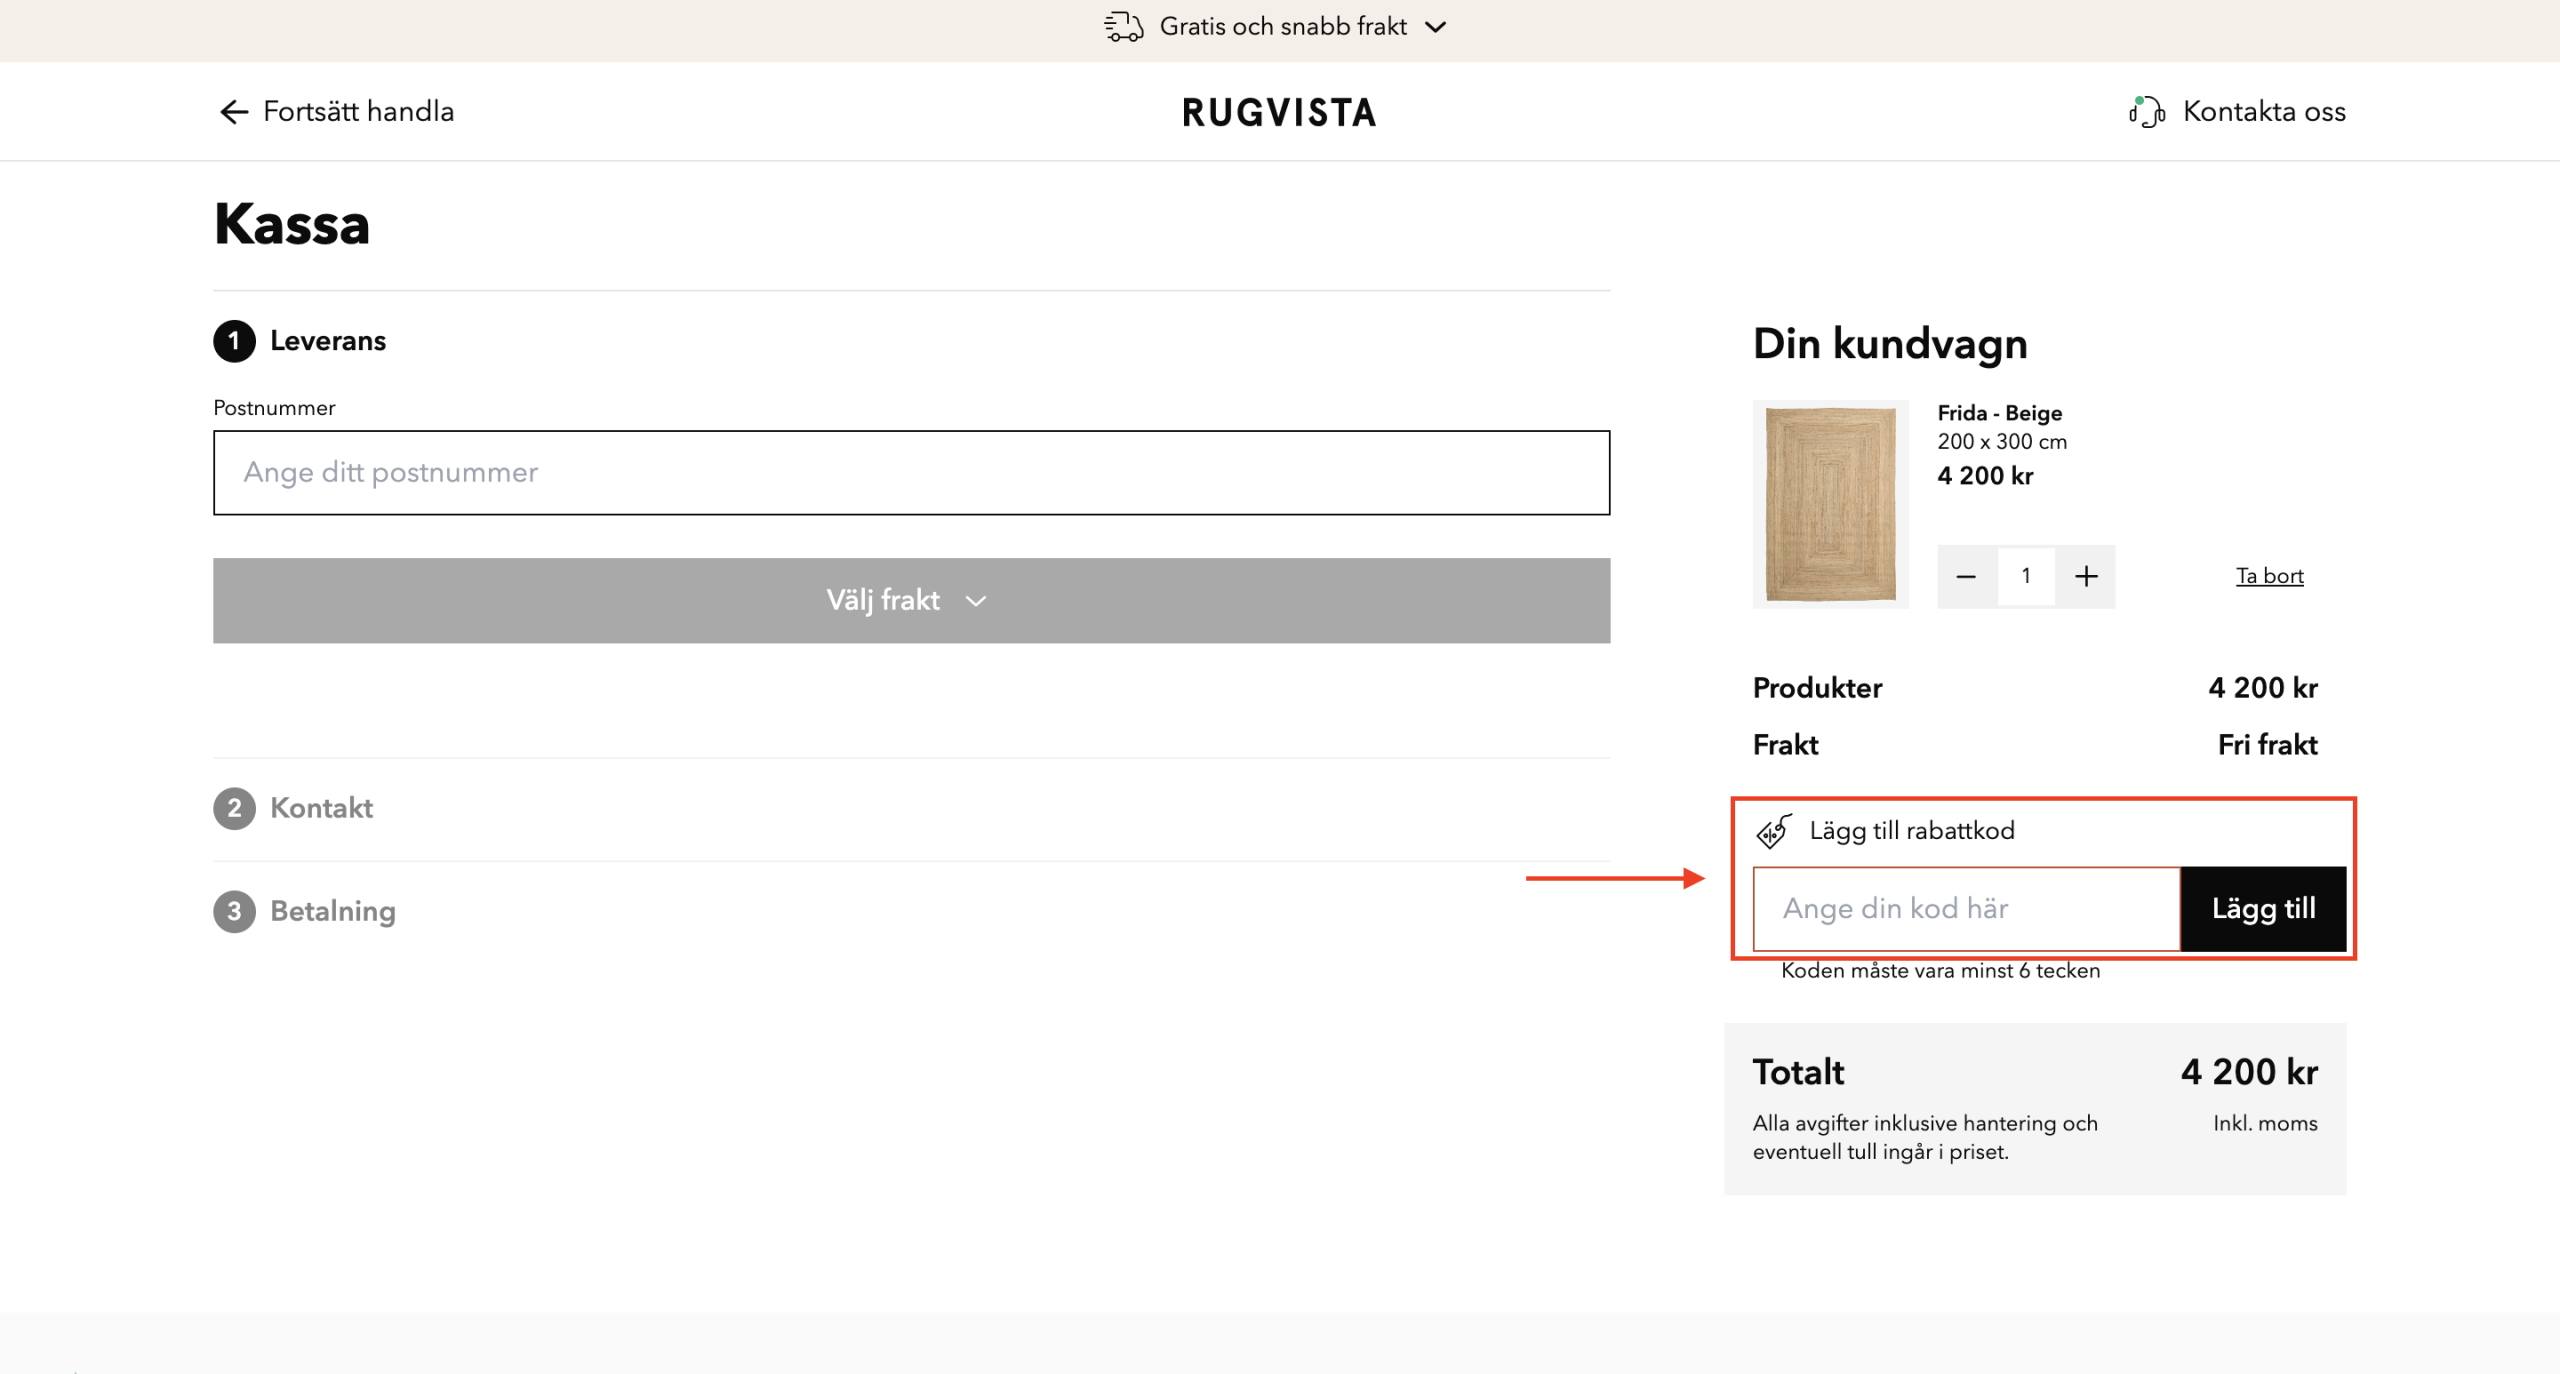Expand the Välj frakt chevron arrow
This screenshot has width=2560, height=1374.
point(976,601)
